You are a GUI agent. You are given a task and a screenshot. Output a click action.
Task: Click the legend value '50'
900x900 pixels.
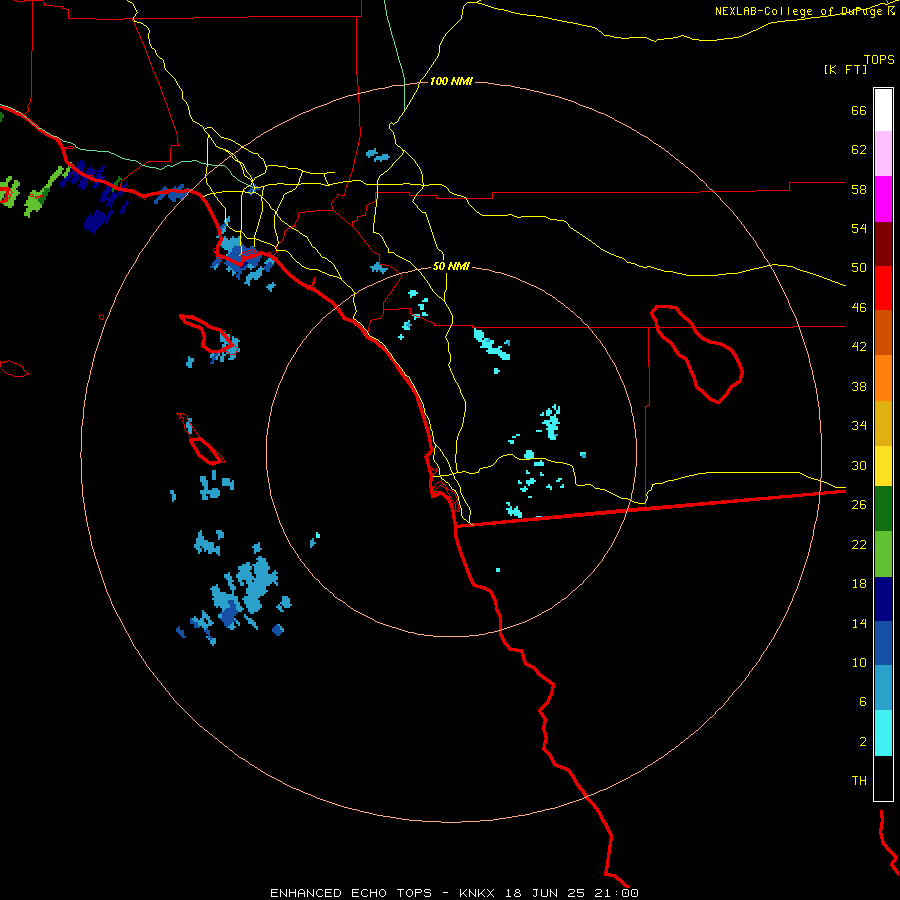pyautogui.click(x=859, y=269)
